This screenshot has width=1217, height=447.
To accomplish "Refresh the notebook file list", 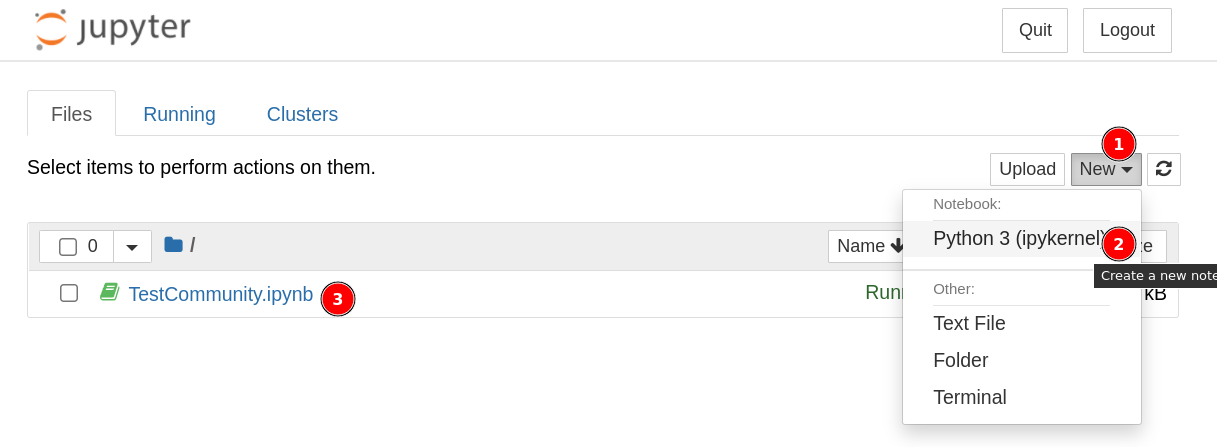I will (x=1163, y=169).
